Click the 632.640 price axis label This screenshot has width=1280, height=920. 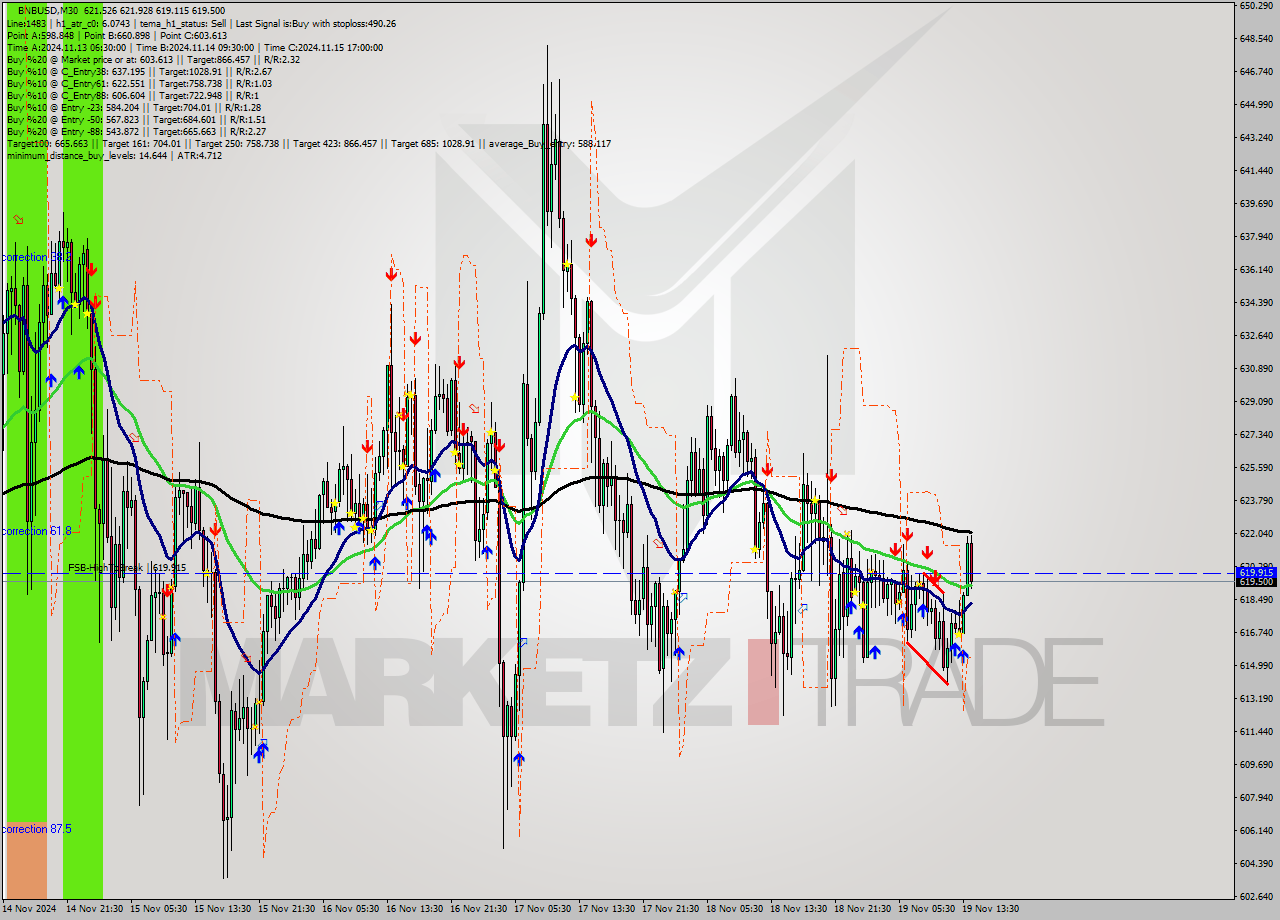pos(1256,336)
